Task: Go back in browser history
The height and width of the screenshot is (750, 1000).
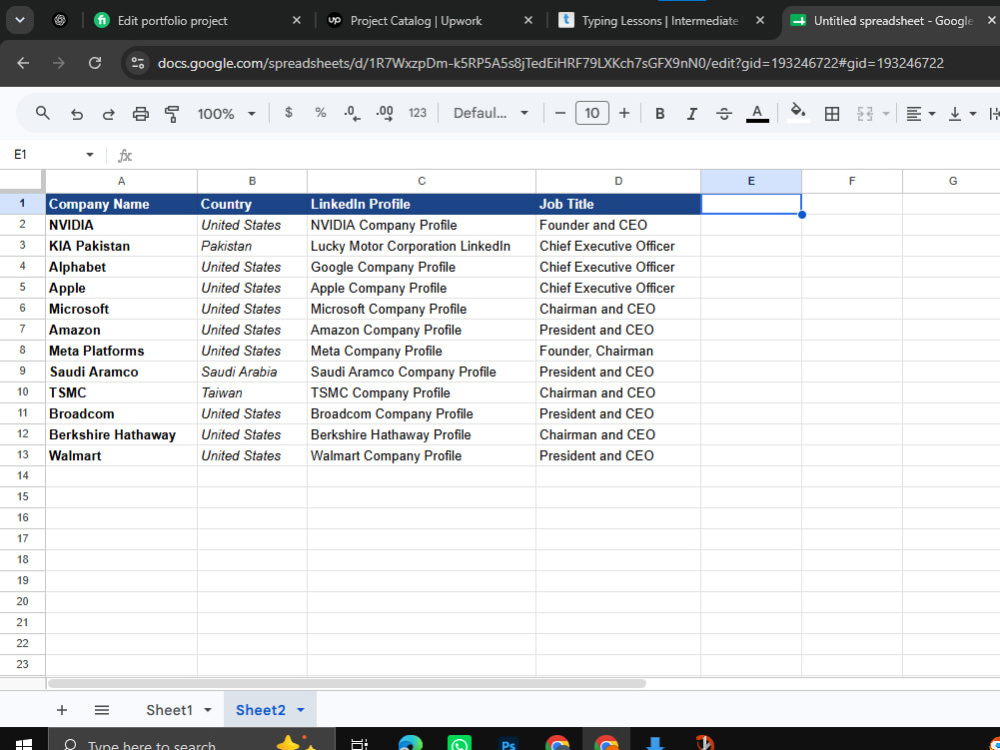Action: pos(23,63)
